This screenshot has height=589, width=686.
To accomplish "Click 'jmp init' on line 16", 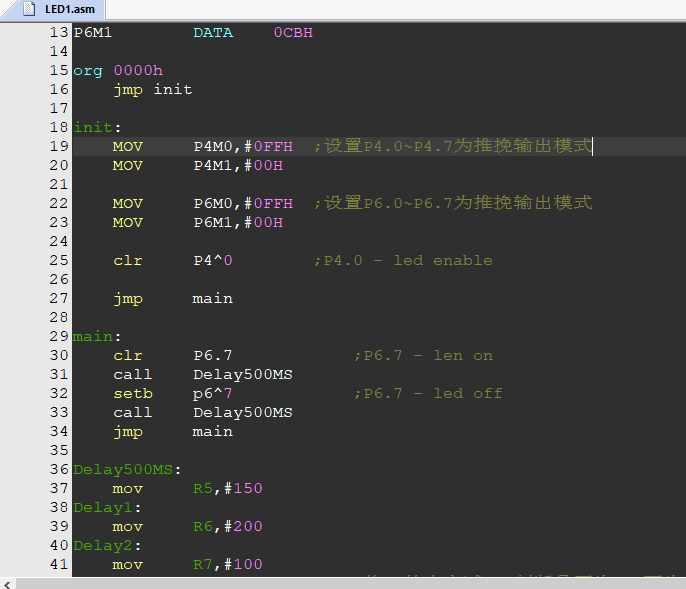I will (x=153, y=90).
